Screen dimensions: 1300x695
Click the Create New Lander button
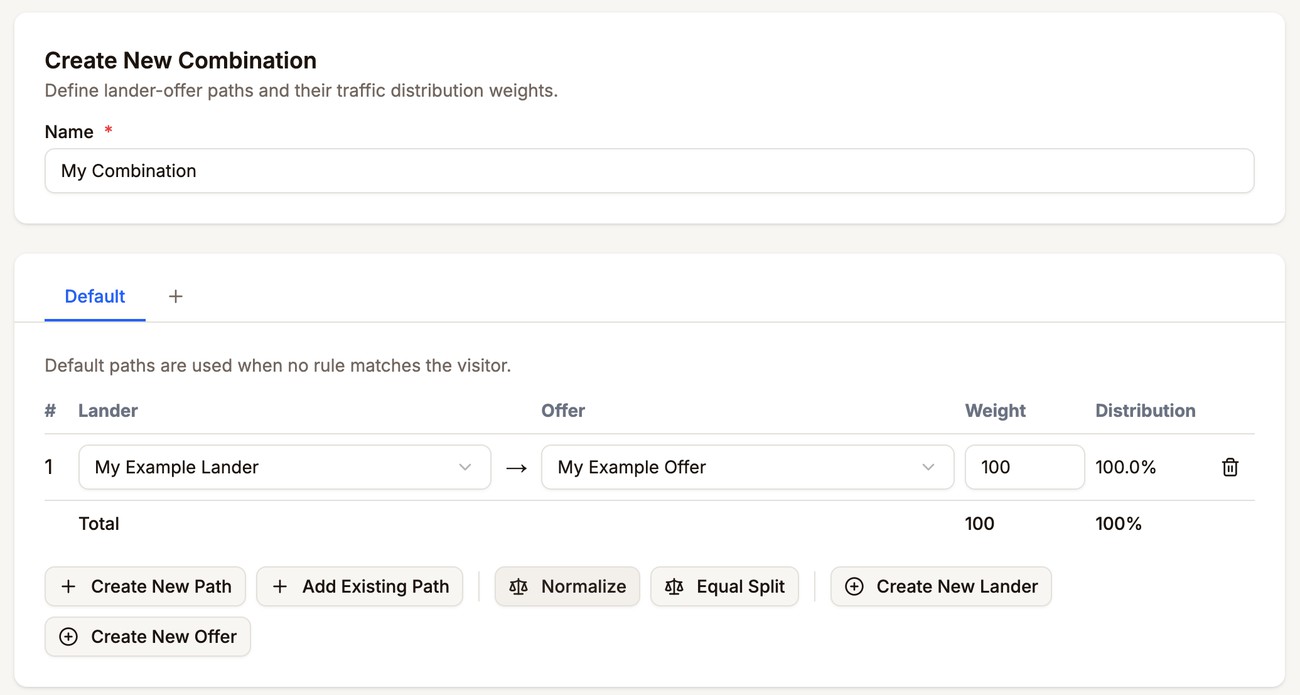941,586
